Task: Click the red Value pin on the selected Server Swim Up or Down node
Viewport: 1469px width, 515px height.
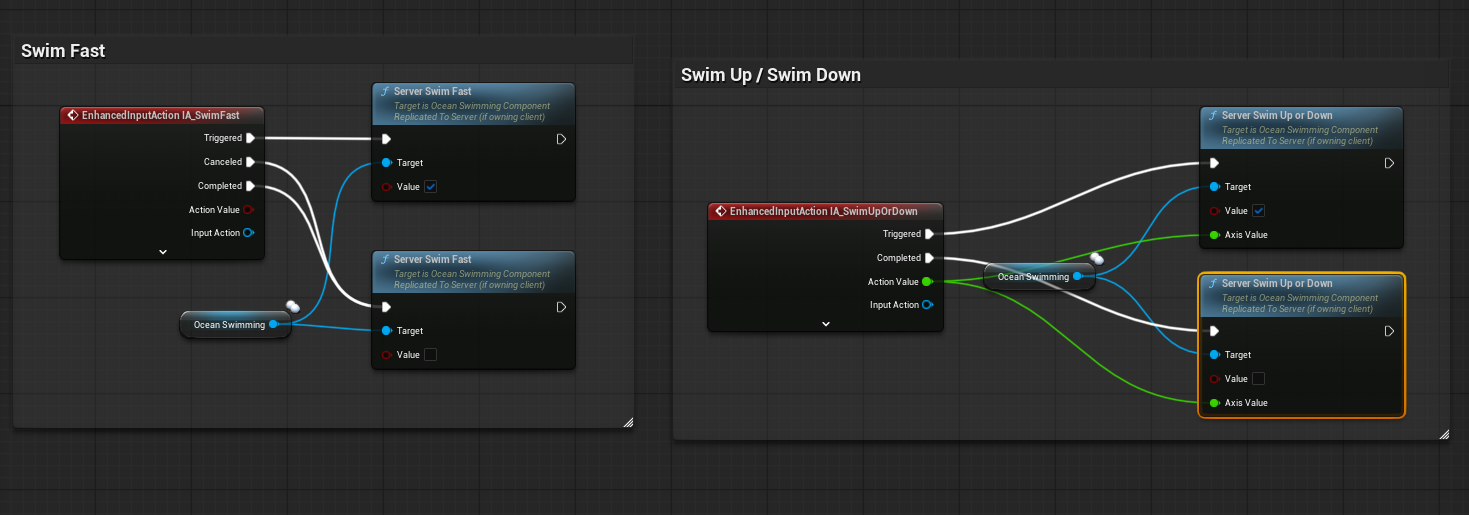Action: (x=1215, y=379)
